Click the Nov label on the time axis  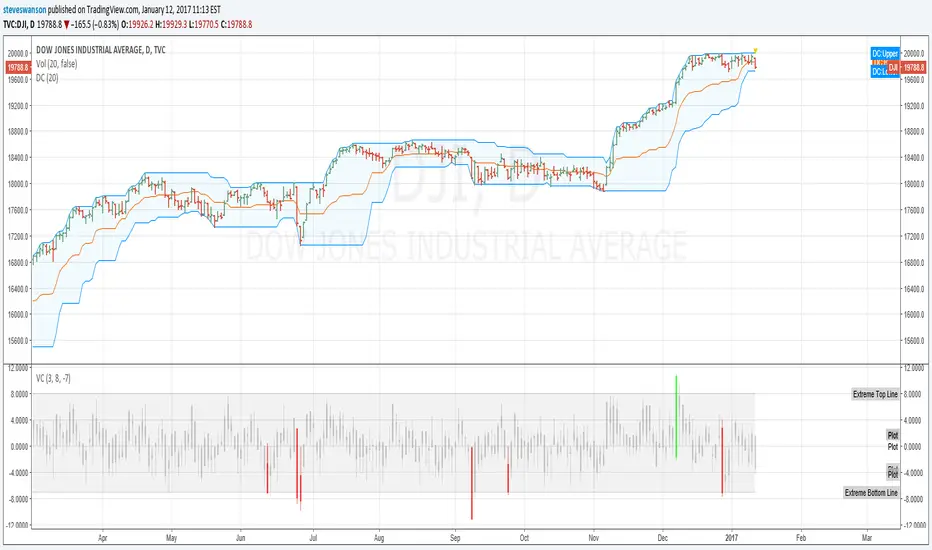click(593, 536)
